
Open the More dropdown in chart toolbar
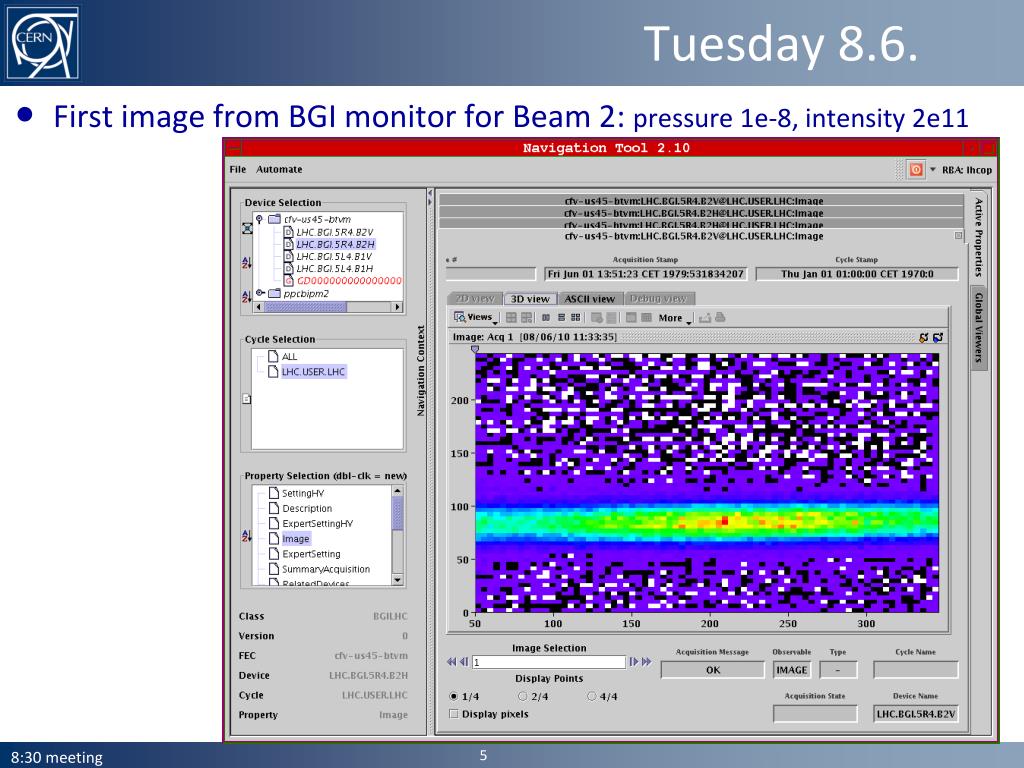[x=674, y=318]
